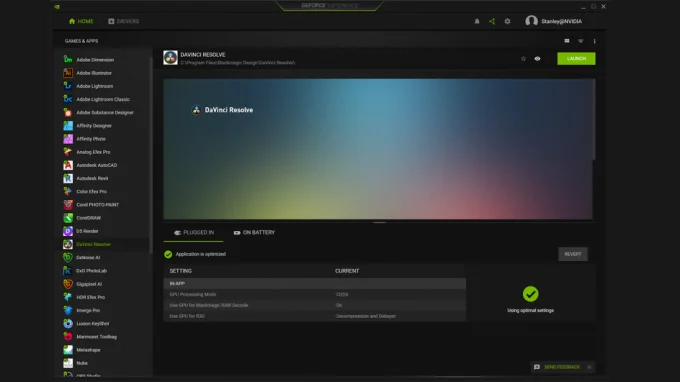This screenshot has width=680, height=382.
Task: Select the HDR Efex Pro icon
Action: (x=68, y=297)
